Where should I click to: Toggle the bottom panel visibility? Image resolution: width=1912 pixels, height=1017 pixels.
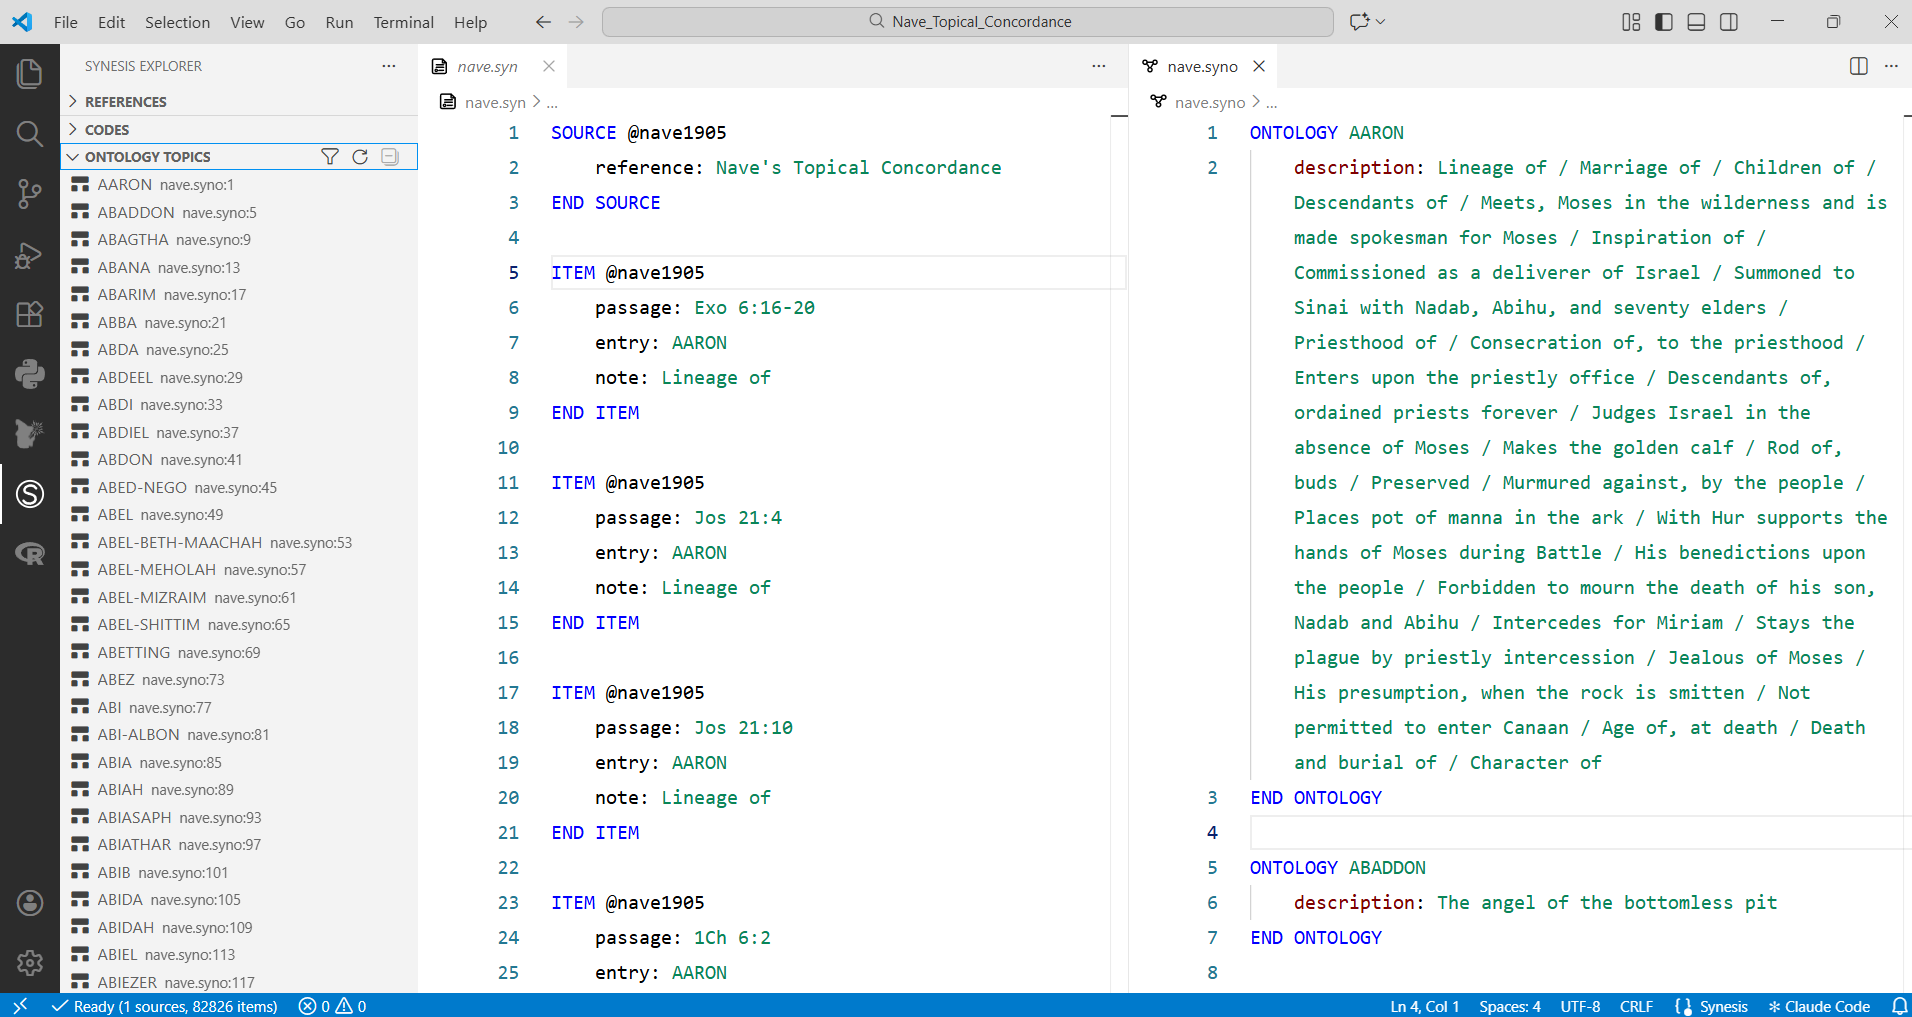point(1696,22)
